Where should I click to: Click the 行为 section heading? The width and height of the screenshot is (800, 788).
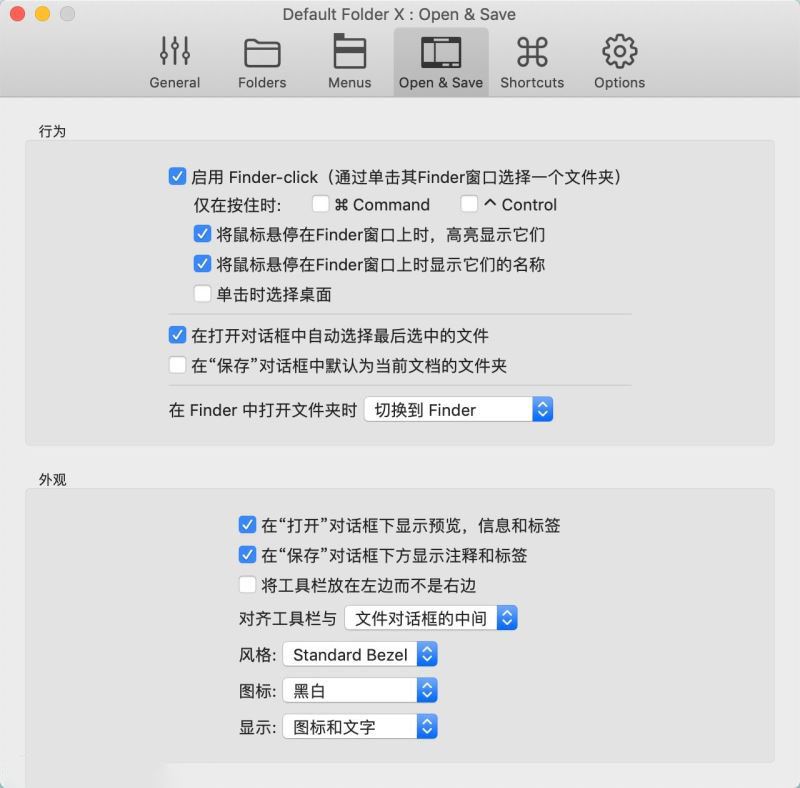[x=52, y=131]
